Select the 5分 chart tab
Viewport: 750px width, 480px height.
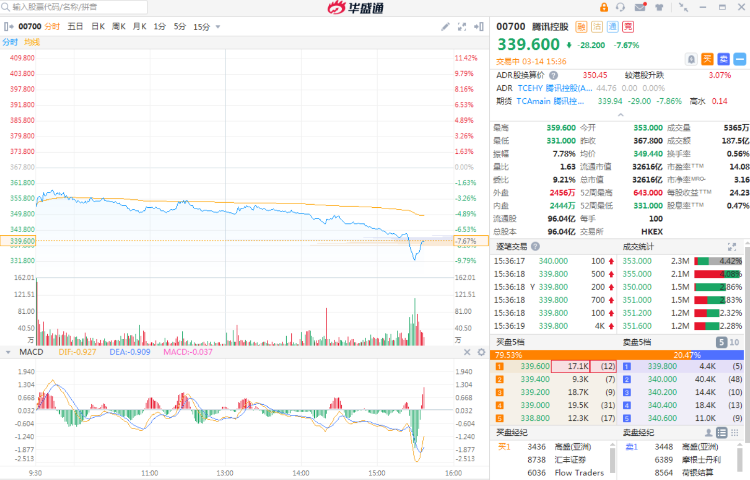point(179,27)
